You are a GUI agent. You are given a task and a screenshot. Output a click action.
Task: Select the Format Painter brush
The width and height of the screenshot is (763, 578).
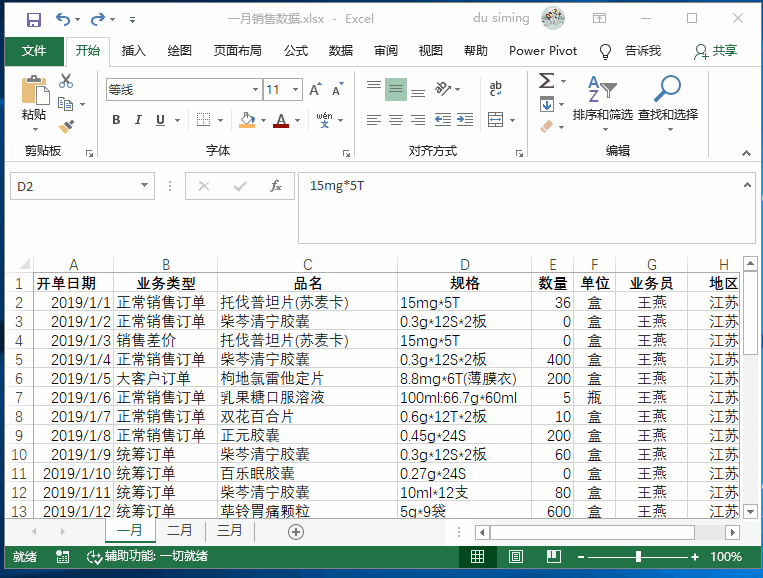[x=66, y=126]
